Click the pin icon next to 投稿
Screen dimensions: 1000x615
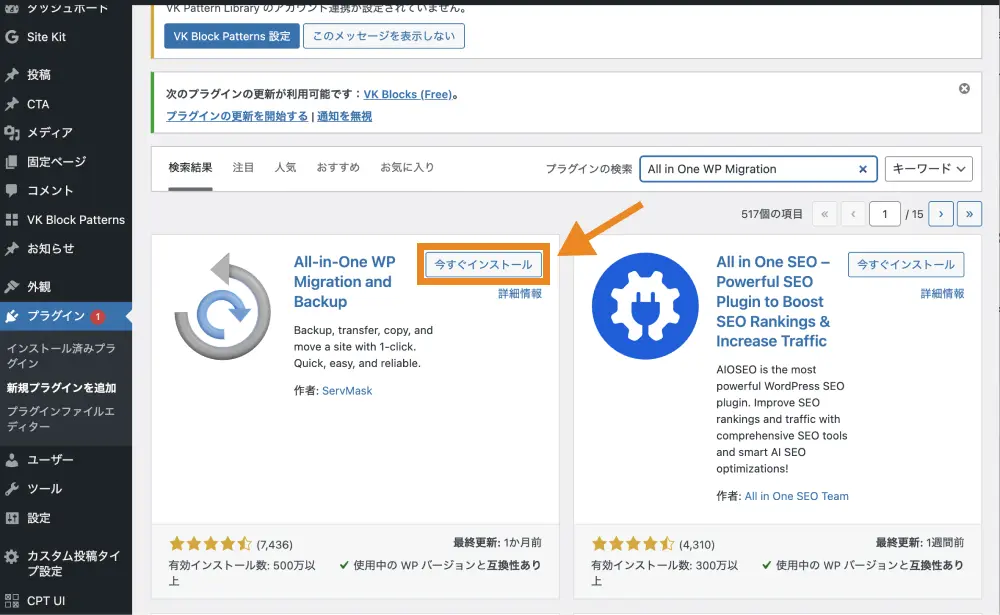12,75
